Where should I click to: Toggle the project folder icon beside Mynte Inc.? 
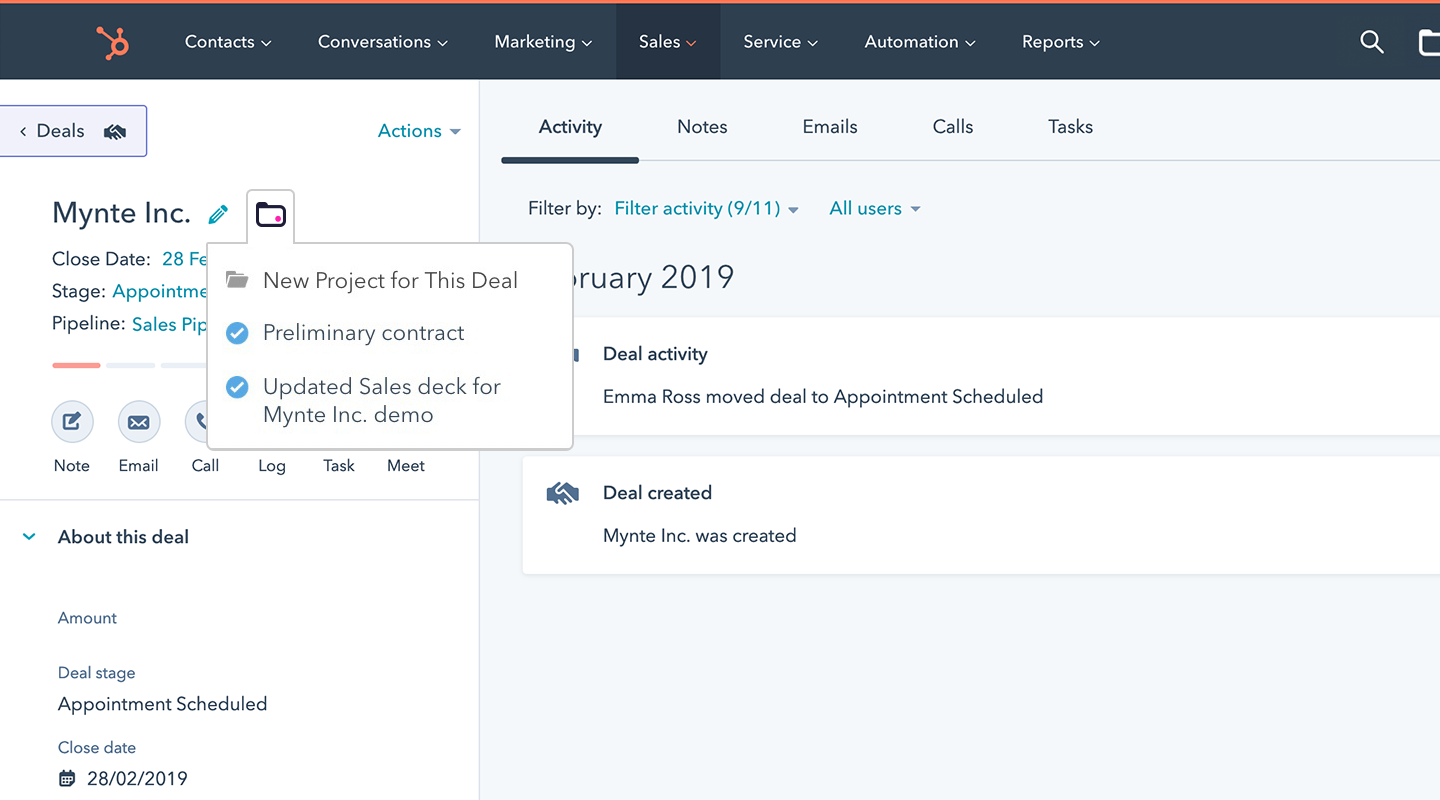(271, 214)
